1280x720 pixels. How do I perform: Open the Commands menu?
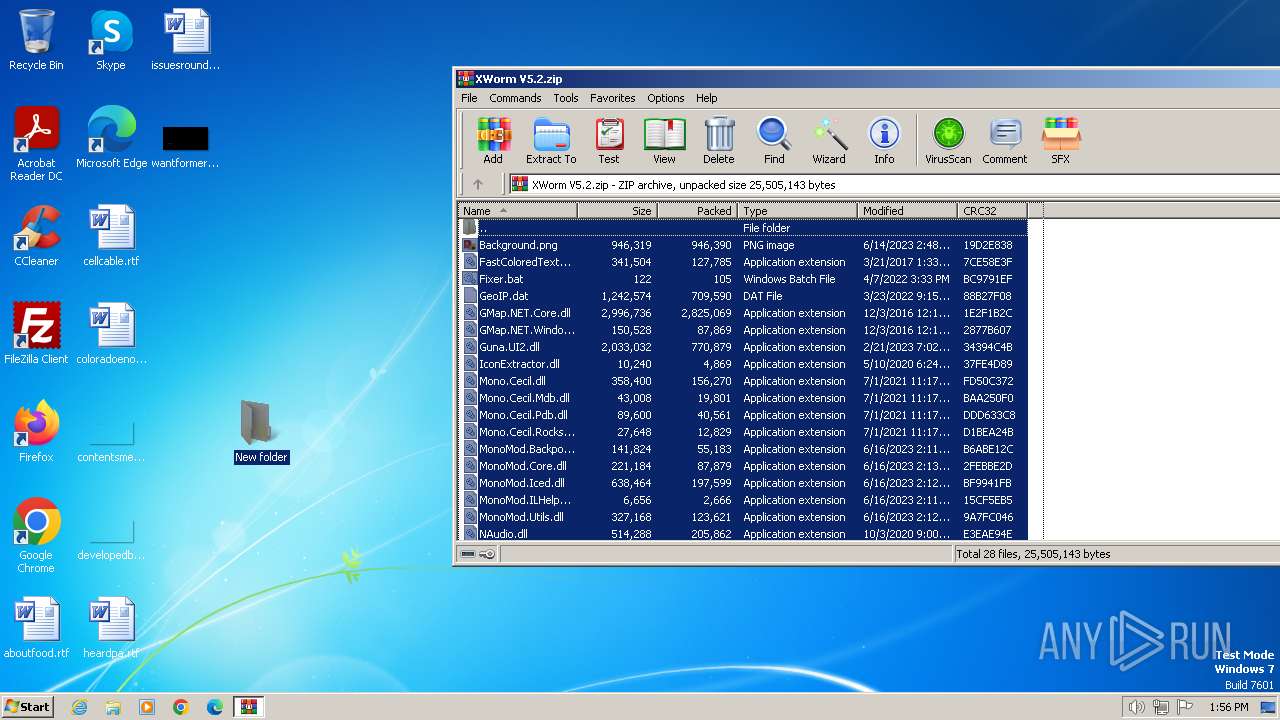[515, 98]
